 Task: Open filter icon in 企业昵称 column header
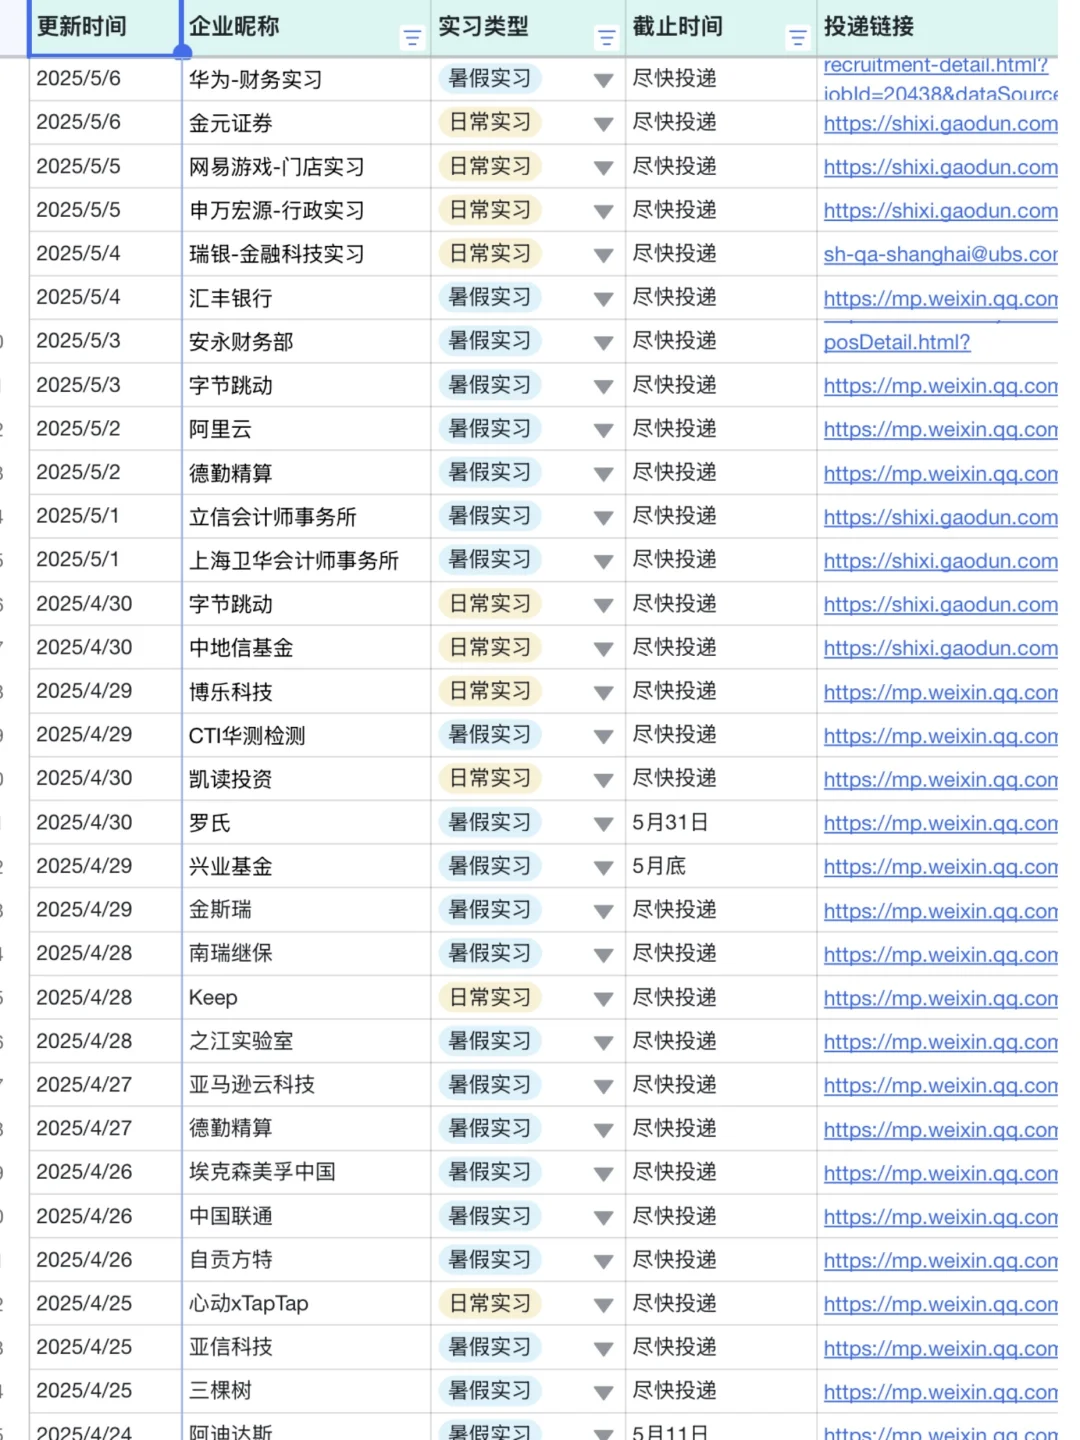(x=411, y=39)
